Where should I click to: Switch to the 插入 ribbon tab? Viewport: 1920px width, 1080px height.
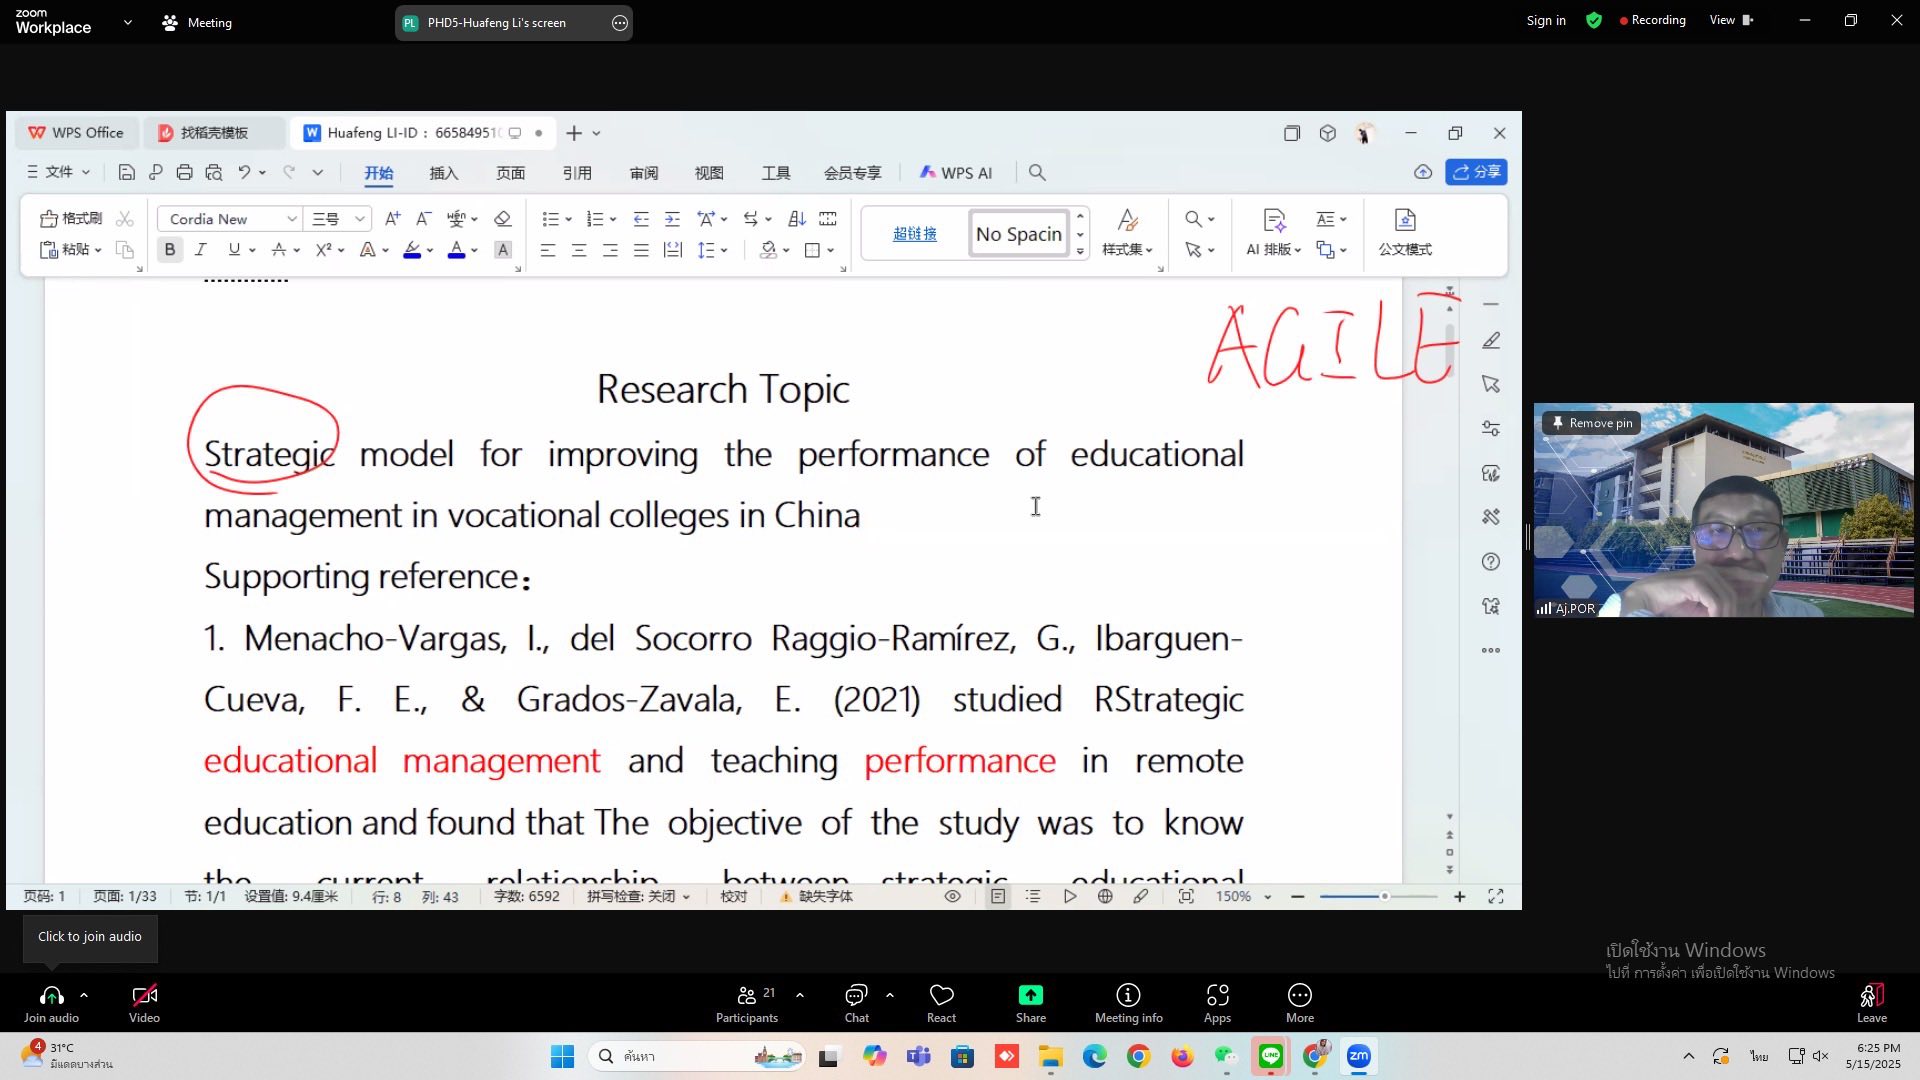click(443, 173)
